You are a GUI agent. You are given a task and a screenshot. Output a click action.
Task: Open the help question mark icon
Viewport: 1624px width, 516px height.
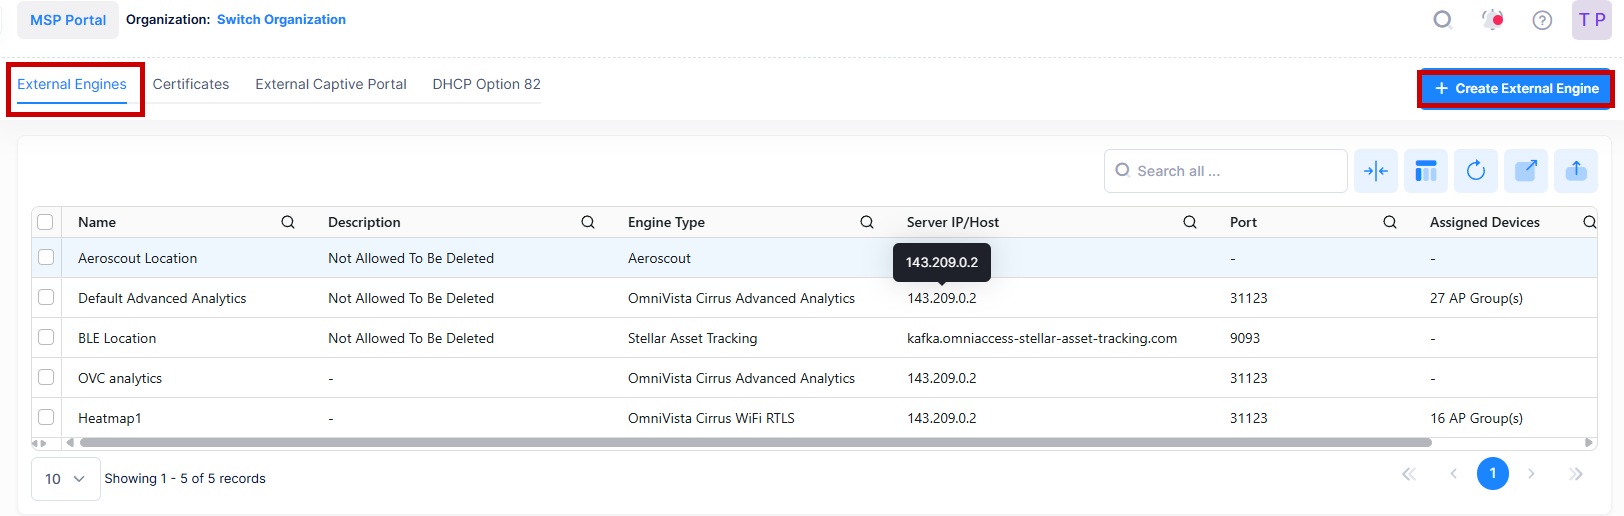[1542, 20]
